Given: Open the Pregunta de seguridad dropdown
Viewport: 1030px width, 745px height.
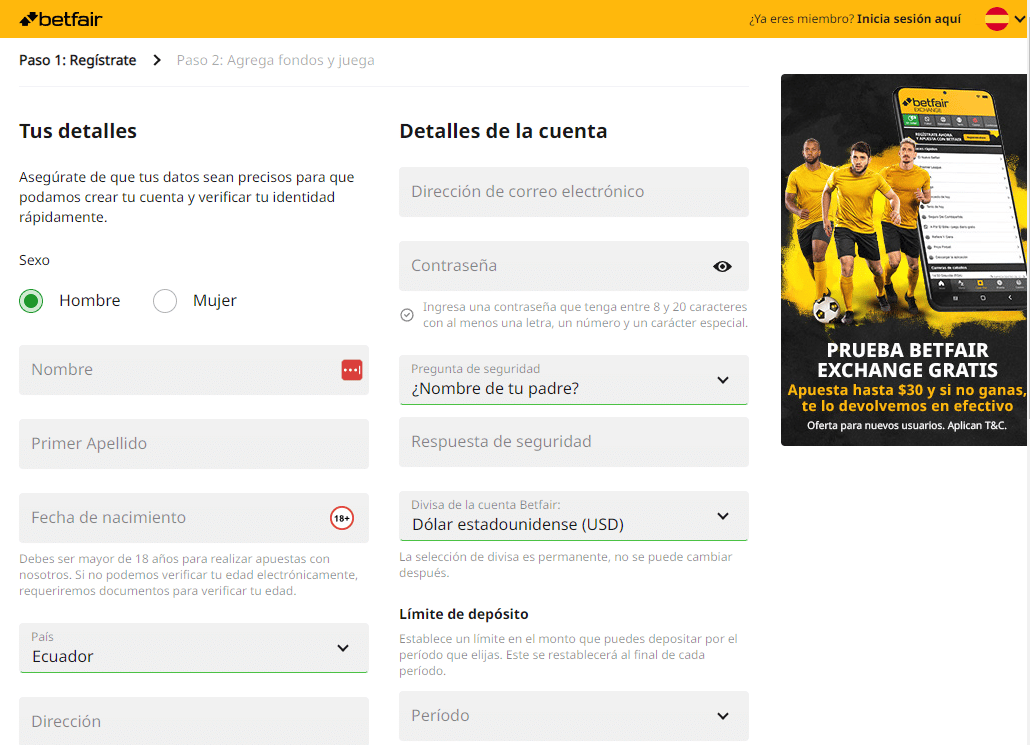Looking at the screenshot, I should pos(573,380).
